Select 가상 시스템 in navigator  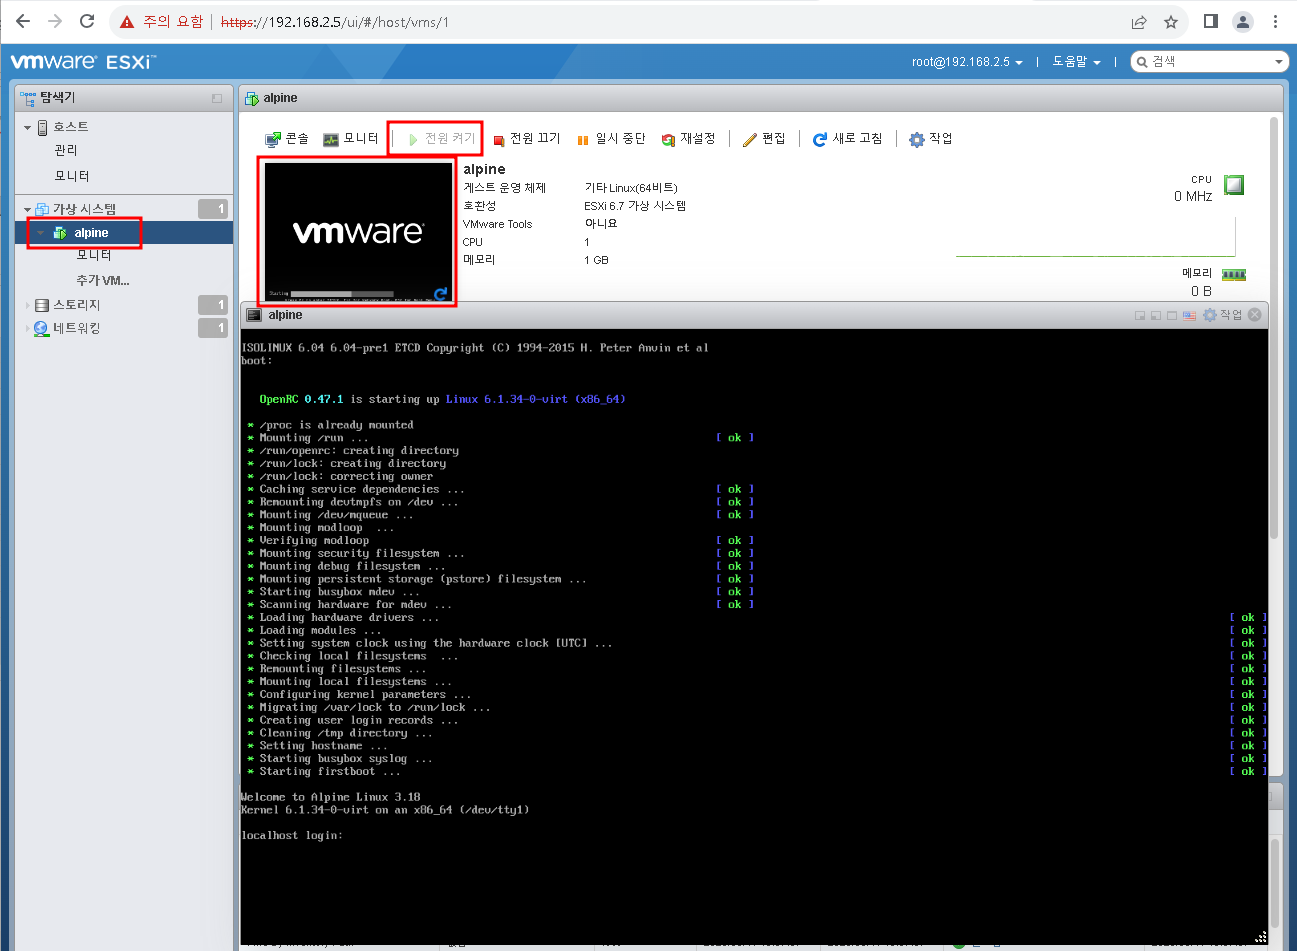pos(84,209)
